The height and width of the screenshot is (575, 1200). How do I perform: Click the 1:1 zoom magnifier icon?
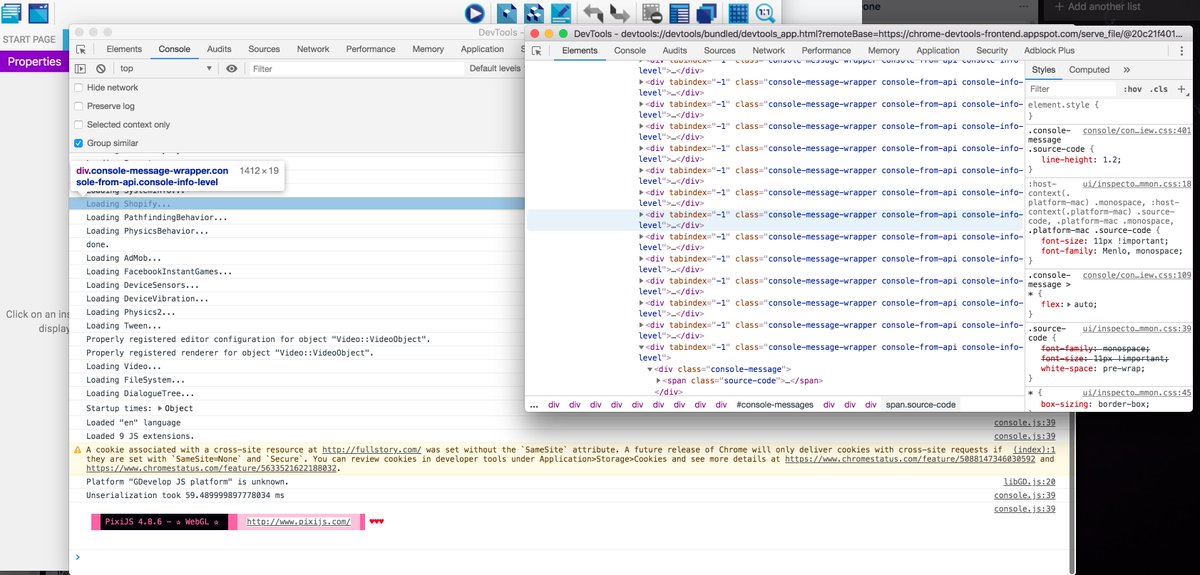tap(766, 13)
